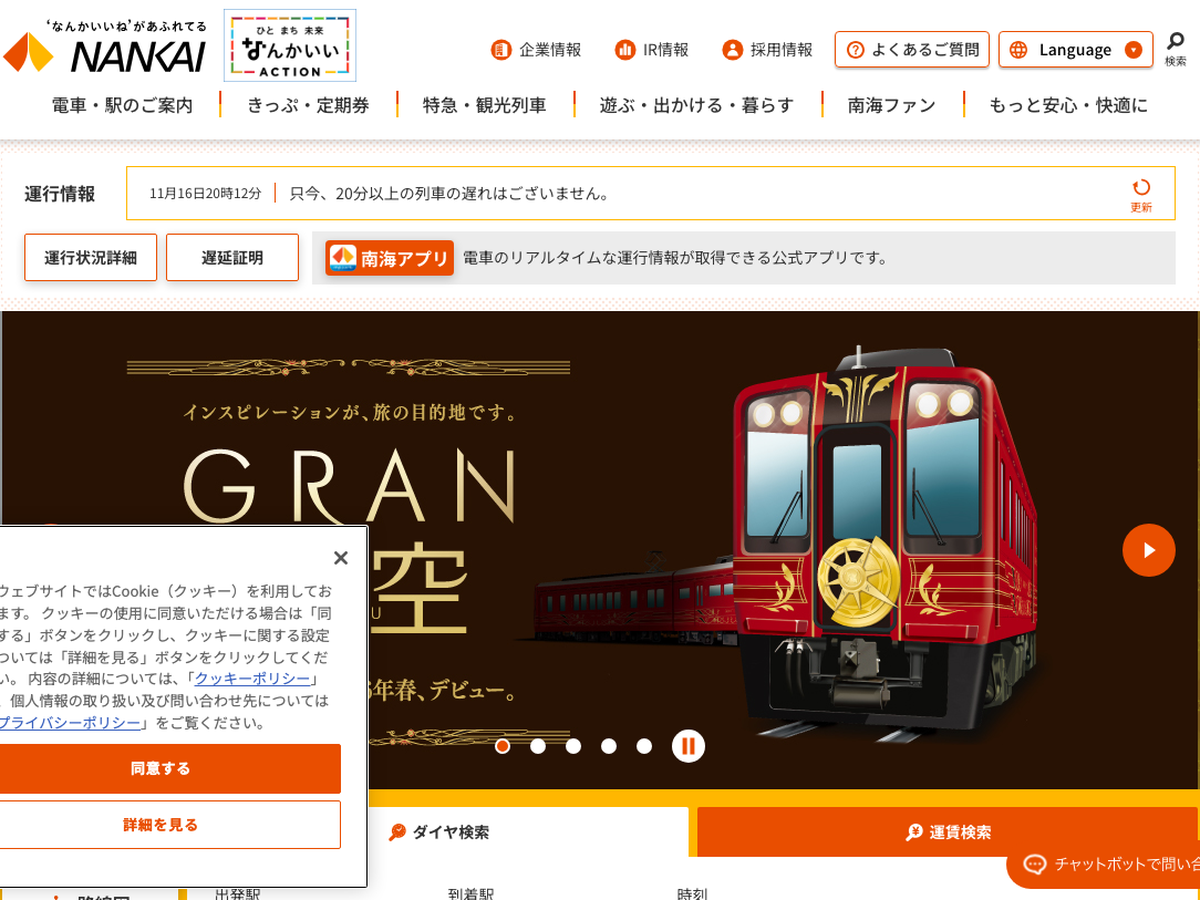This screenshot has width=1200, height=900.
Task: Open 遅延証明 button
Action: point(232,258)
